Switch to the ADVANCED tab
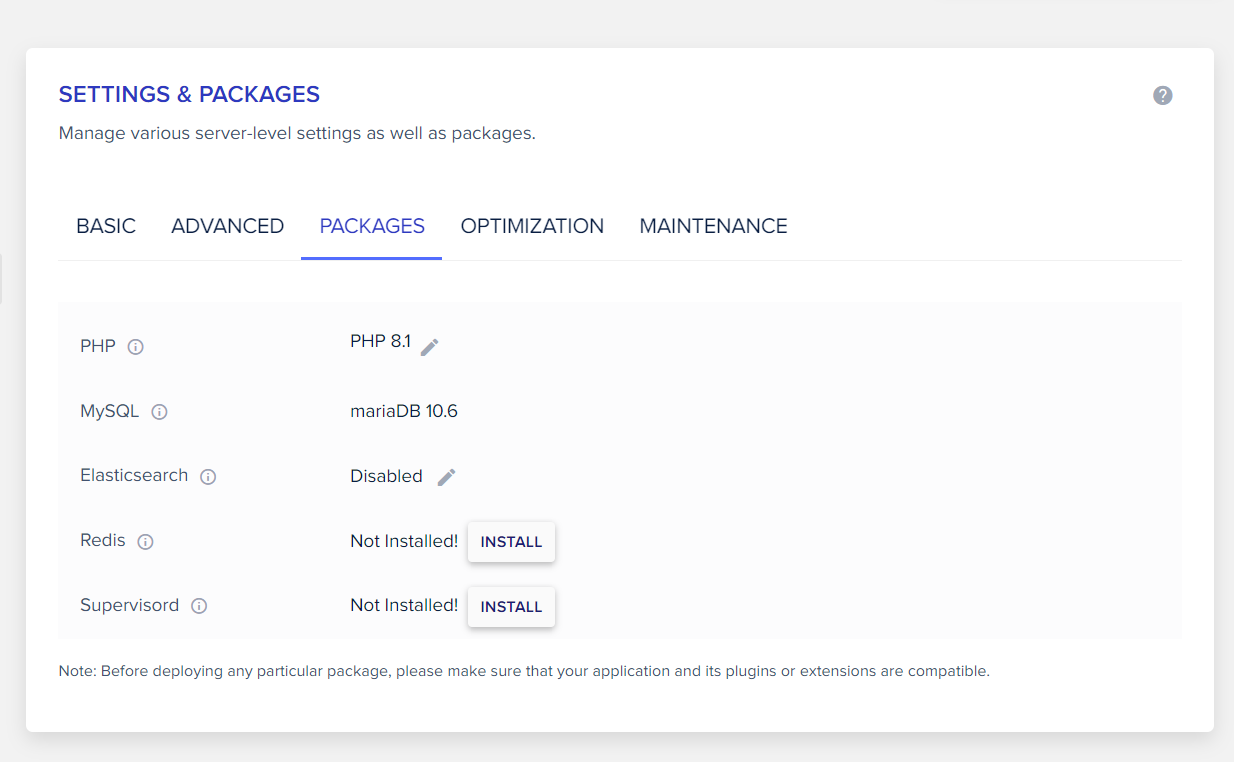This screenshot has width=1234, height=762. pos(227,226)
